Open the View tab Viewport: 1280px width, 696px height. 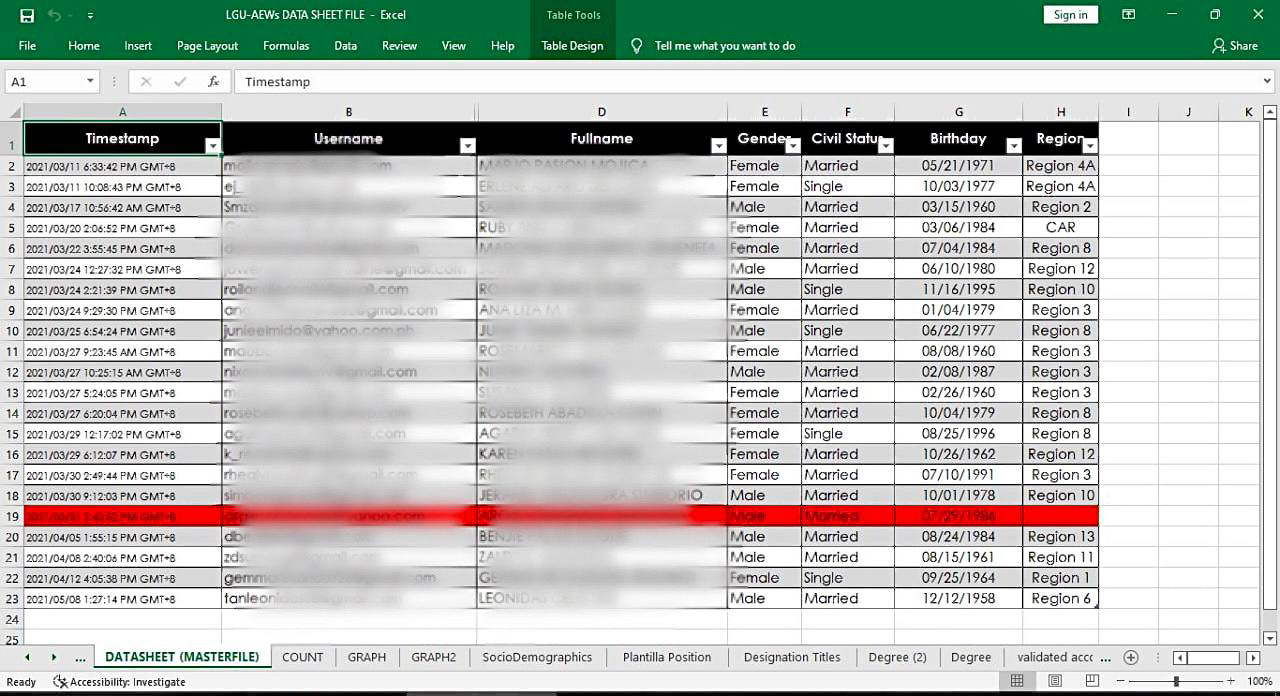click(x=454, y=46)
